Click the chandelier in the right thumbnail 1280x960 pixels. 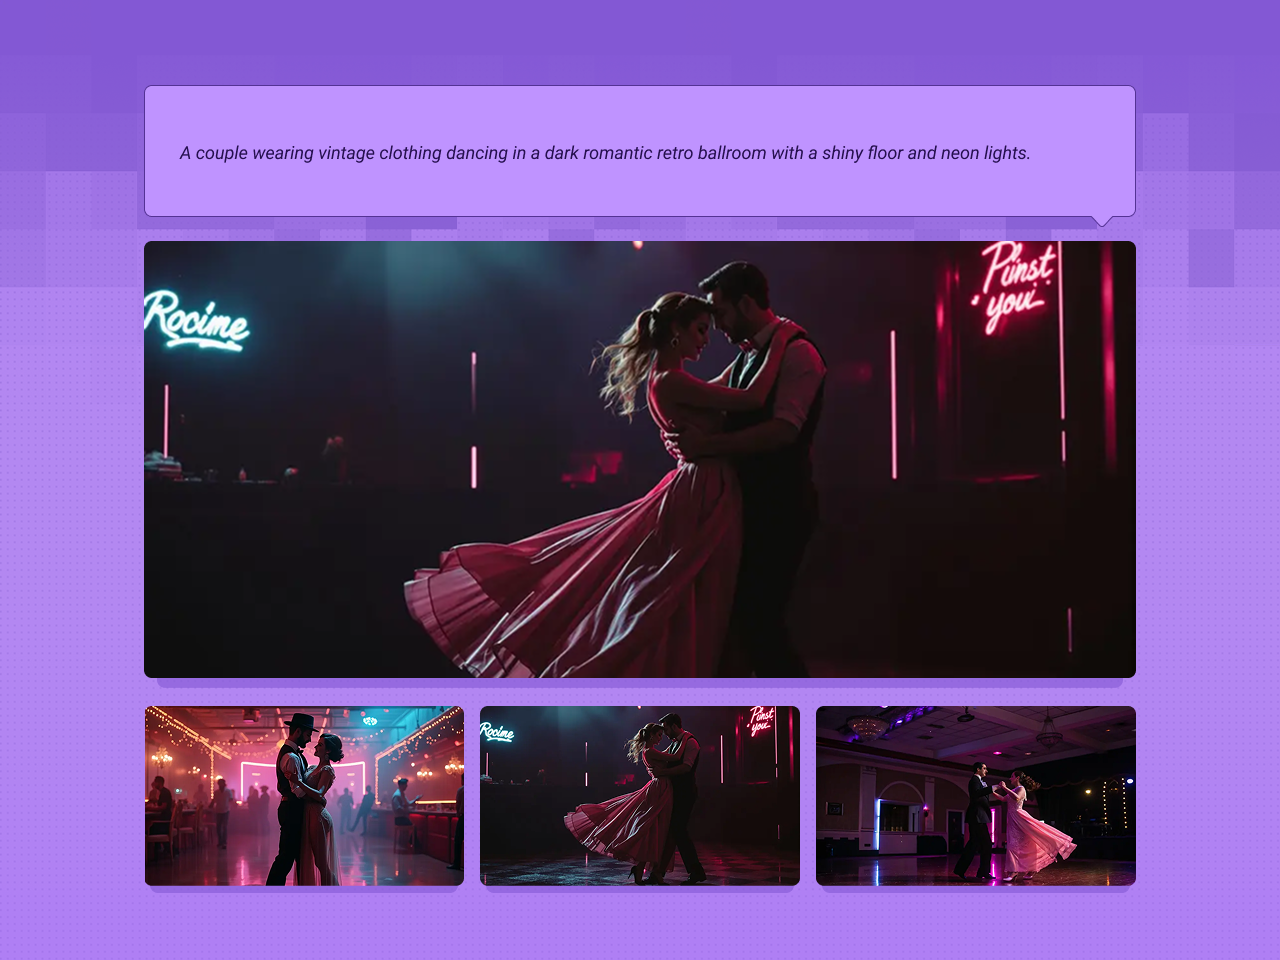click(x=866, y=725)
